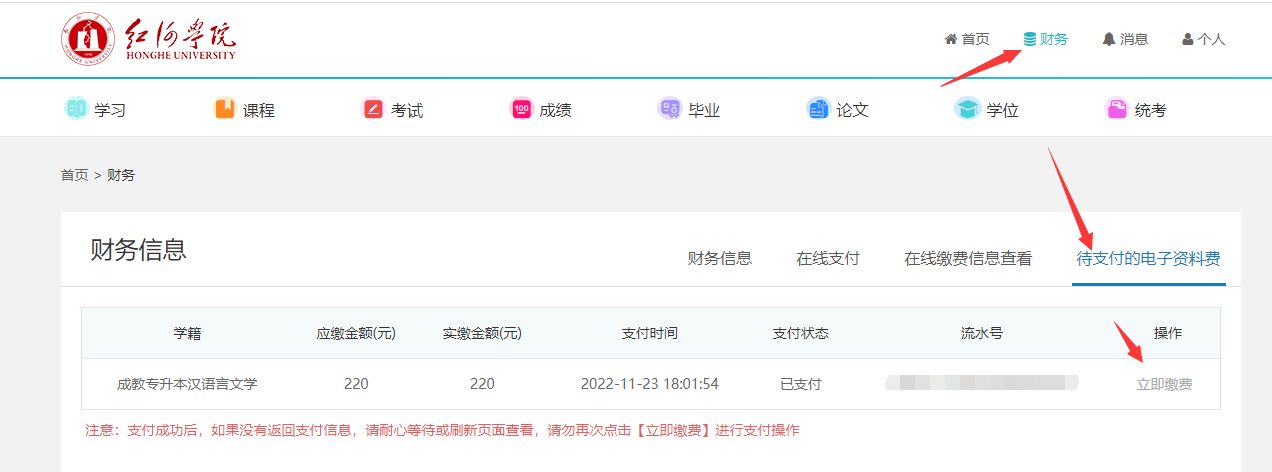Open the 学习 study icon
The image size is (1272, 472).
point(77,109)
